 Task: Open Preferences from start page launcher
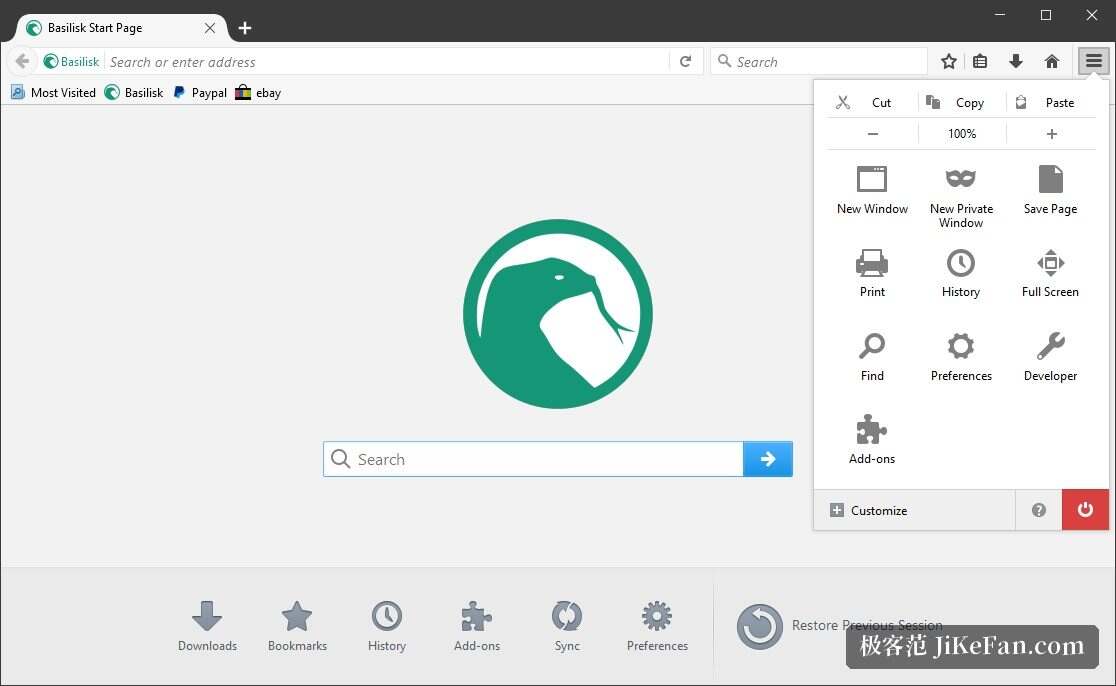(x=657, y=626)
